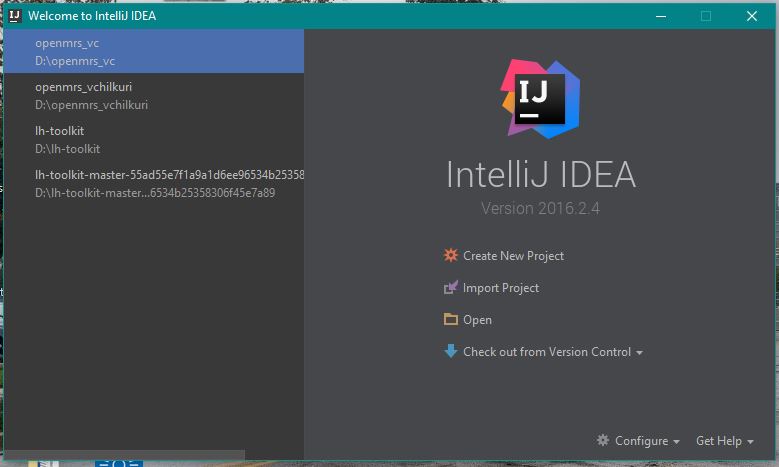Click the IJ icon in the title bar
The width and height of the screenshot is (779, 467).
[15, 16]
